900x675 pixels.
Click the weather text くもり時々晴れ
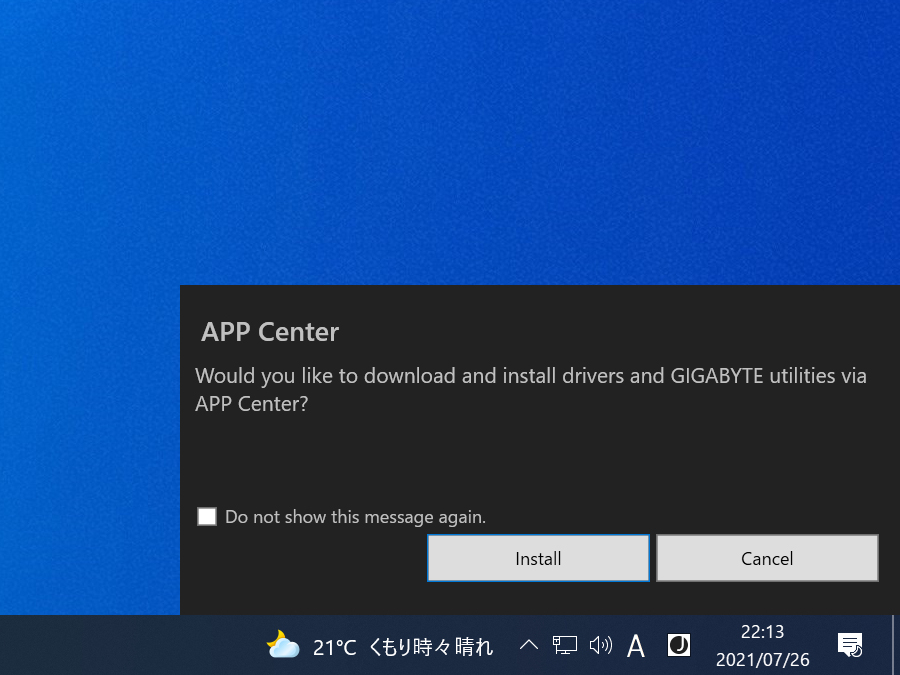coord(430,647)
